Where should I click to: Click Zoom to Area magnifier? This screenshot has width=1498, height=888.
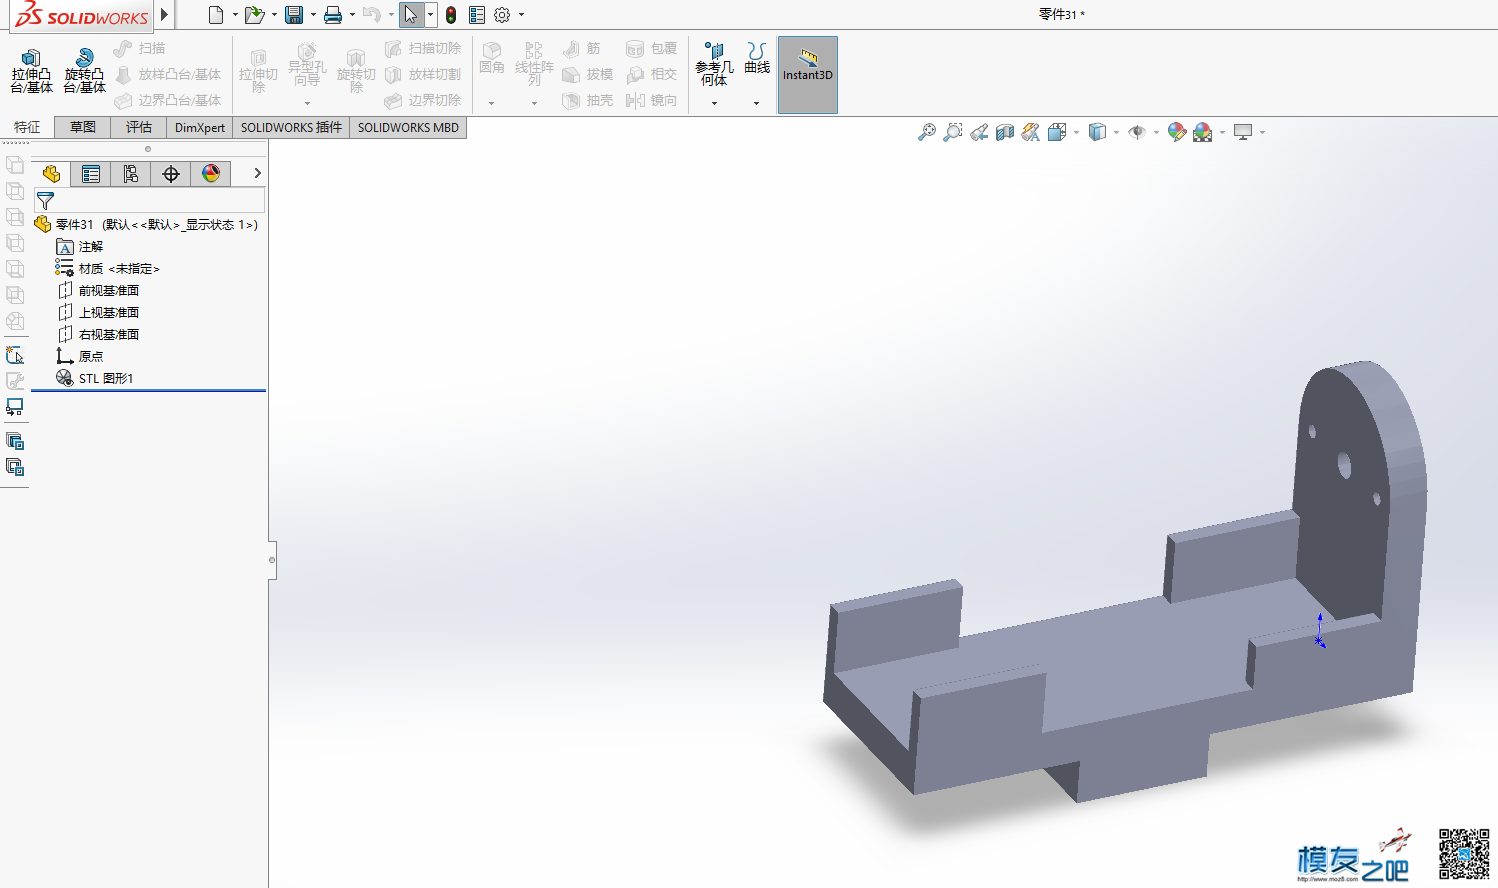pos(953,132)
